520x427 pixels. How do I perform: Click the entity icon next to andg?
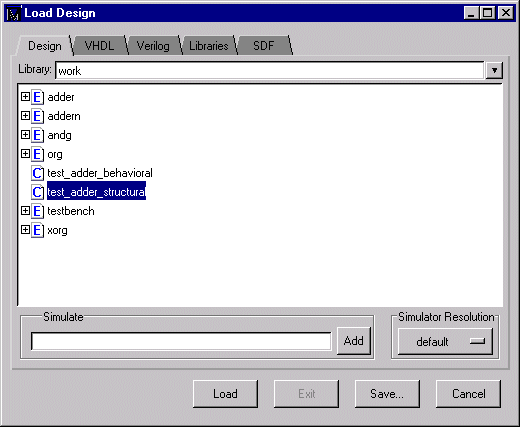37,135
